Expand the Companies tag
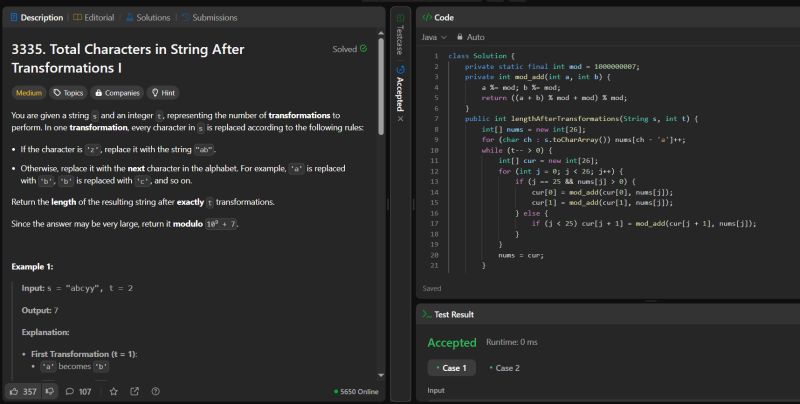800x404 pixels. coord(116,92)
